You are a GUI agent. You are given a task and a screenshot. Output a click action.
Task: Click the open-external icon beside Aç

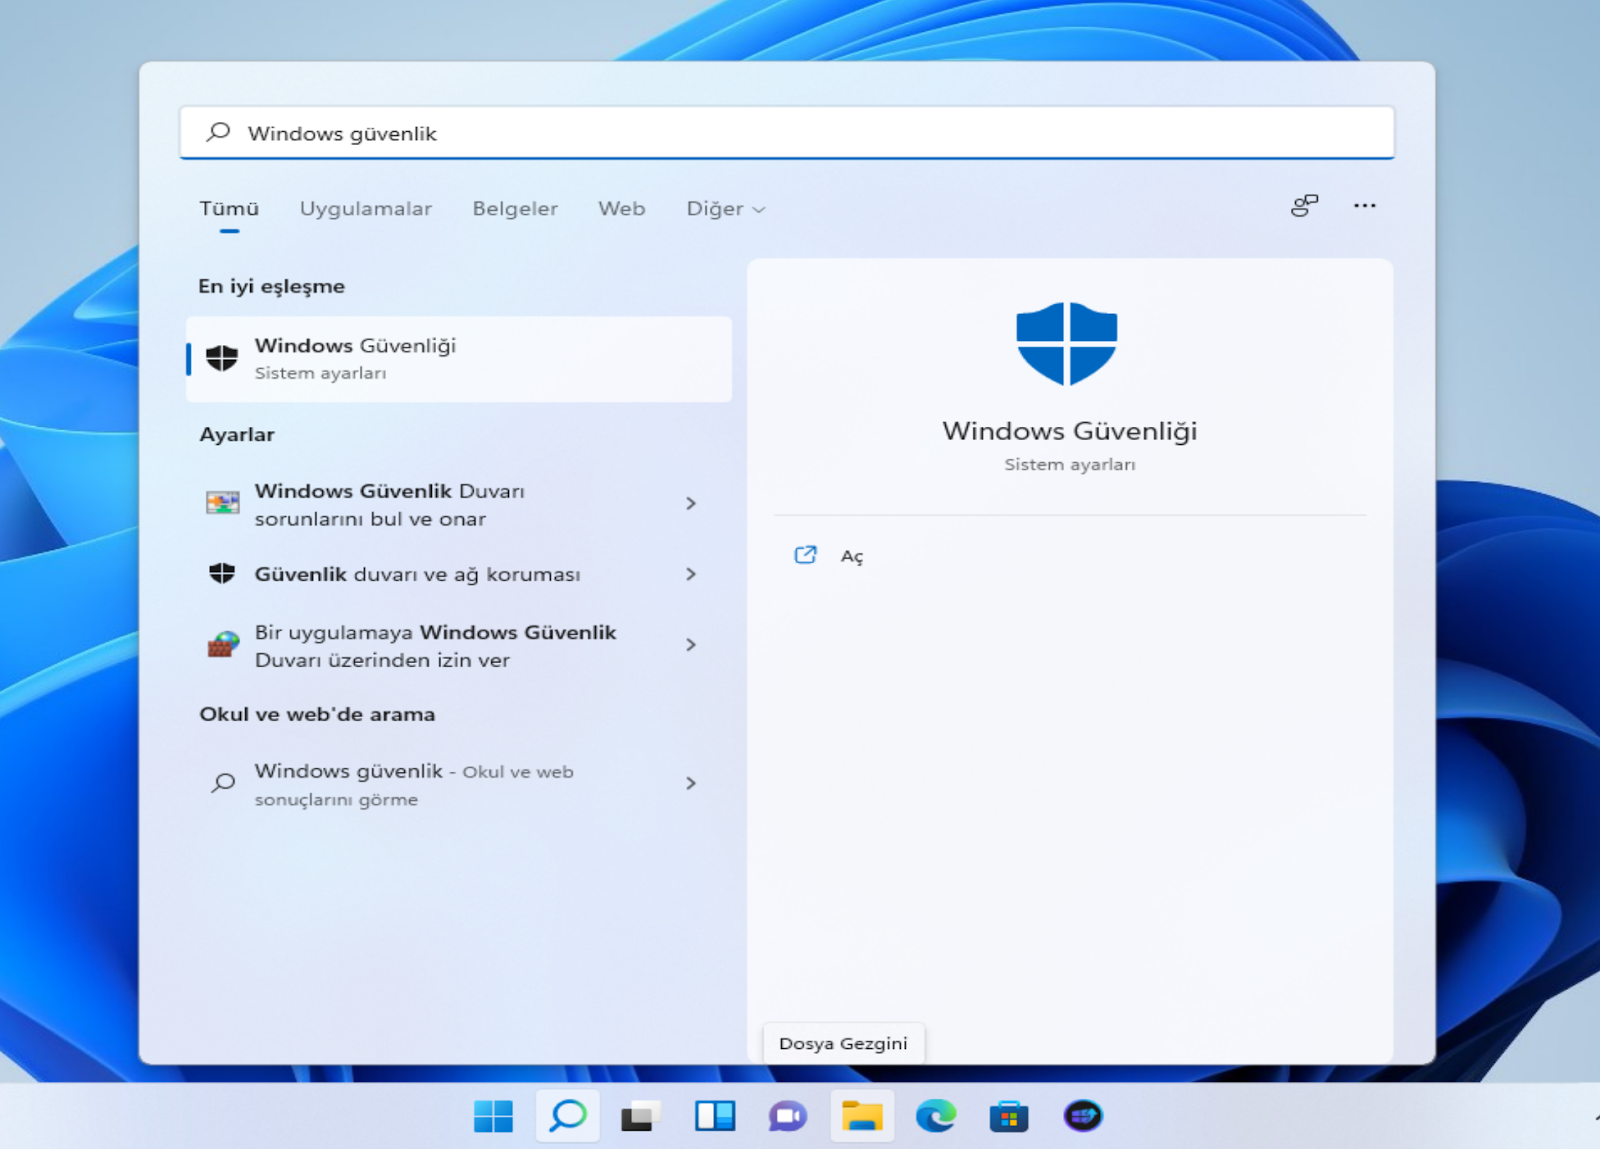[x=805, y=555]
